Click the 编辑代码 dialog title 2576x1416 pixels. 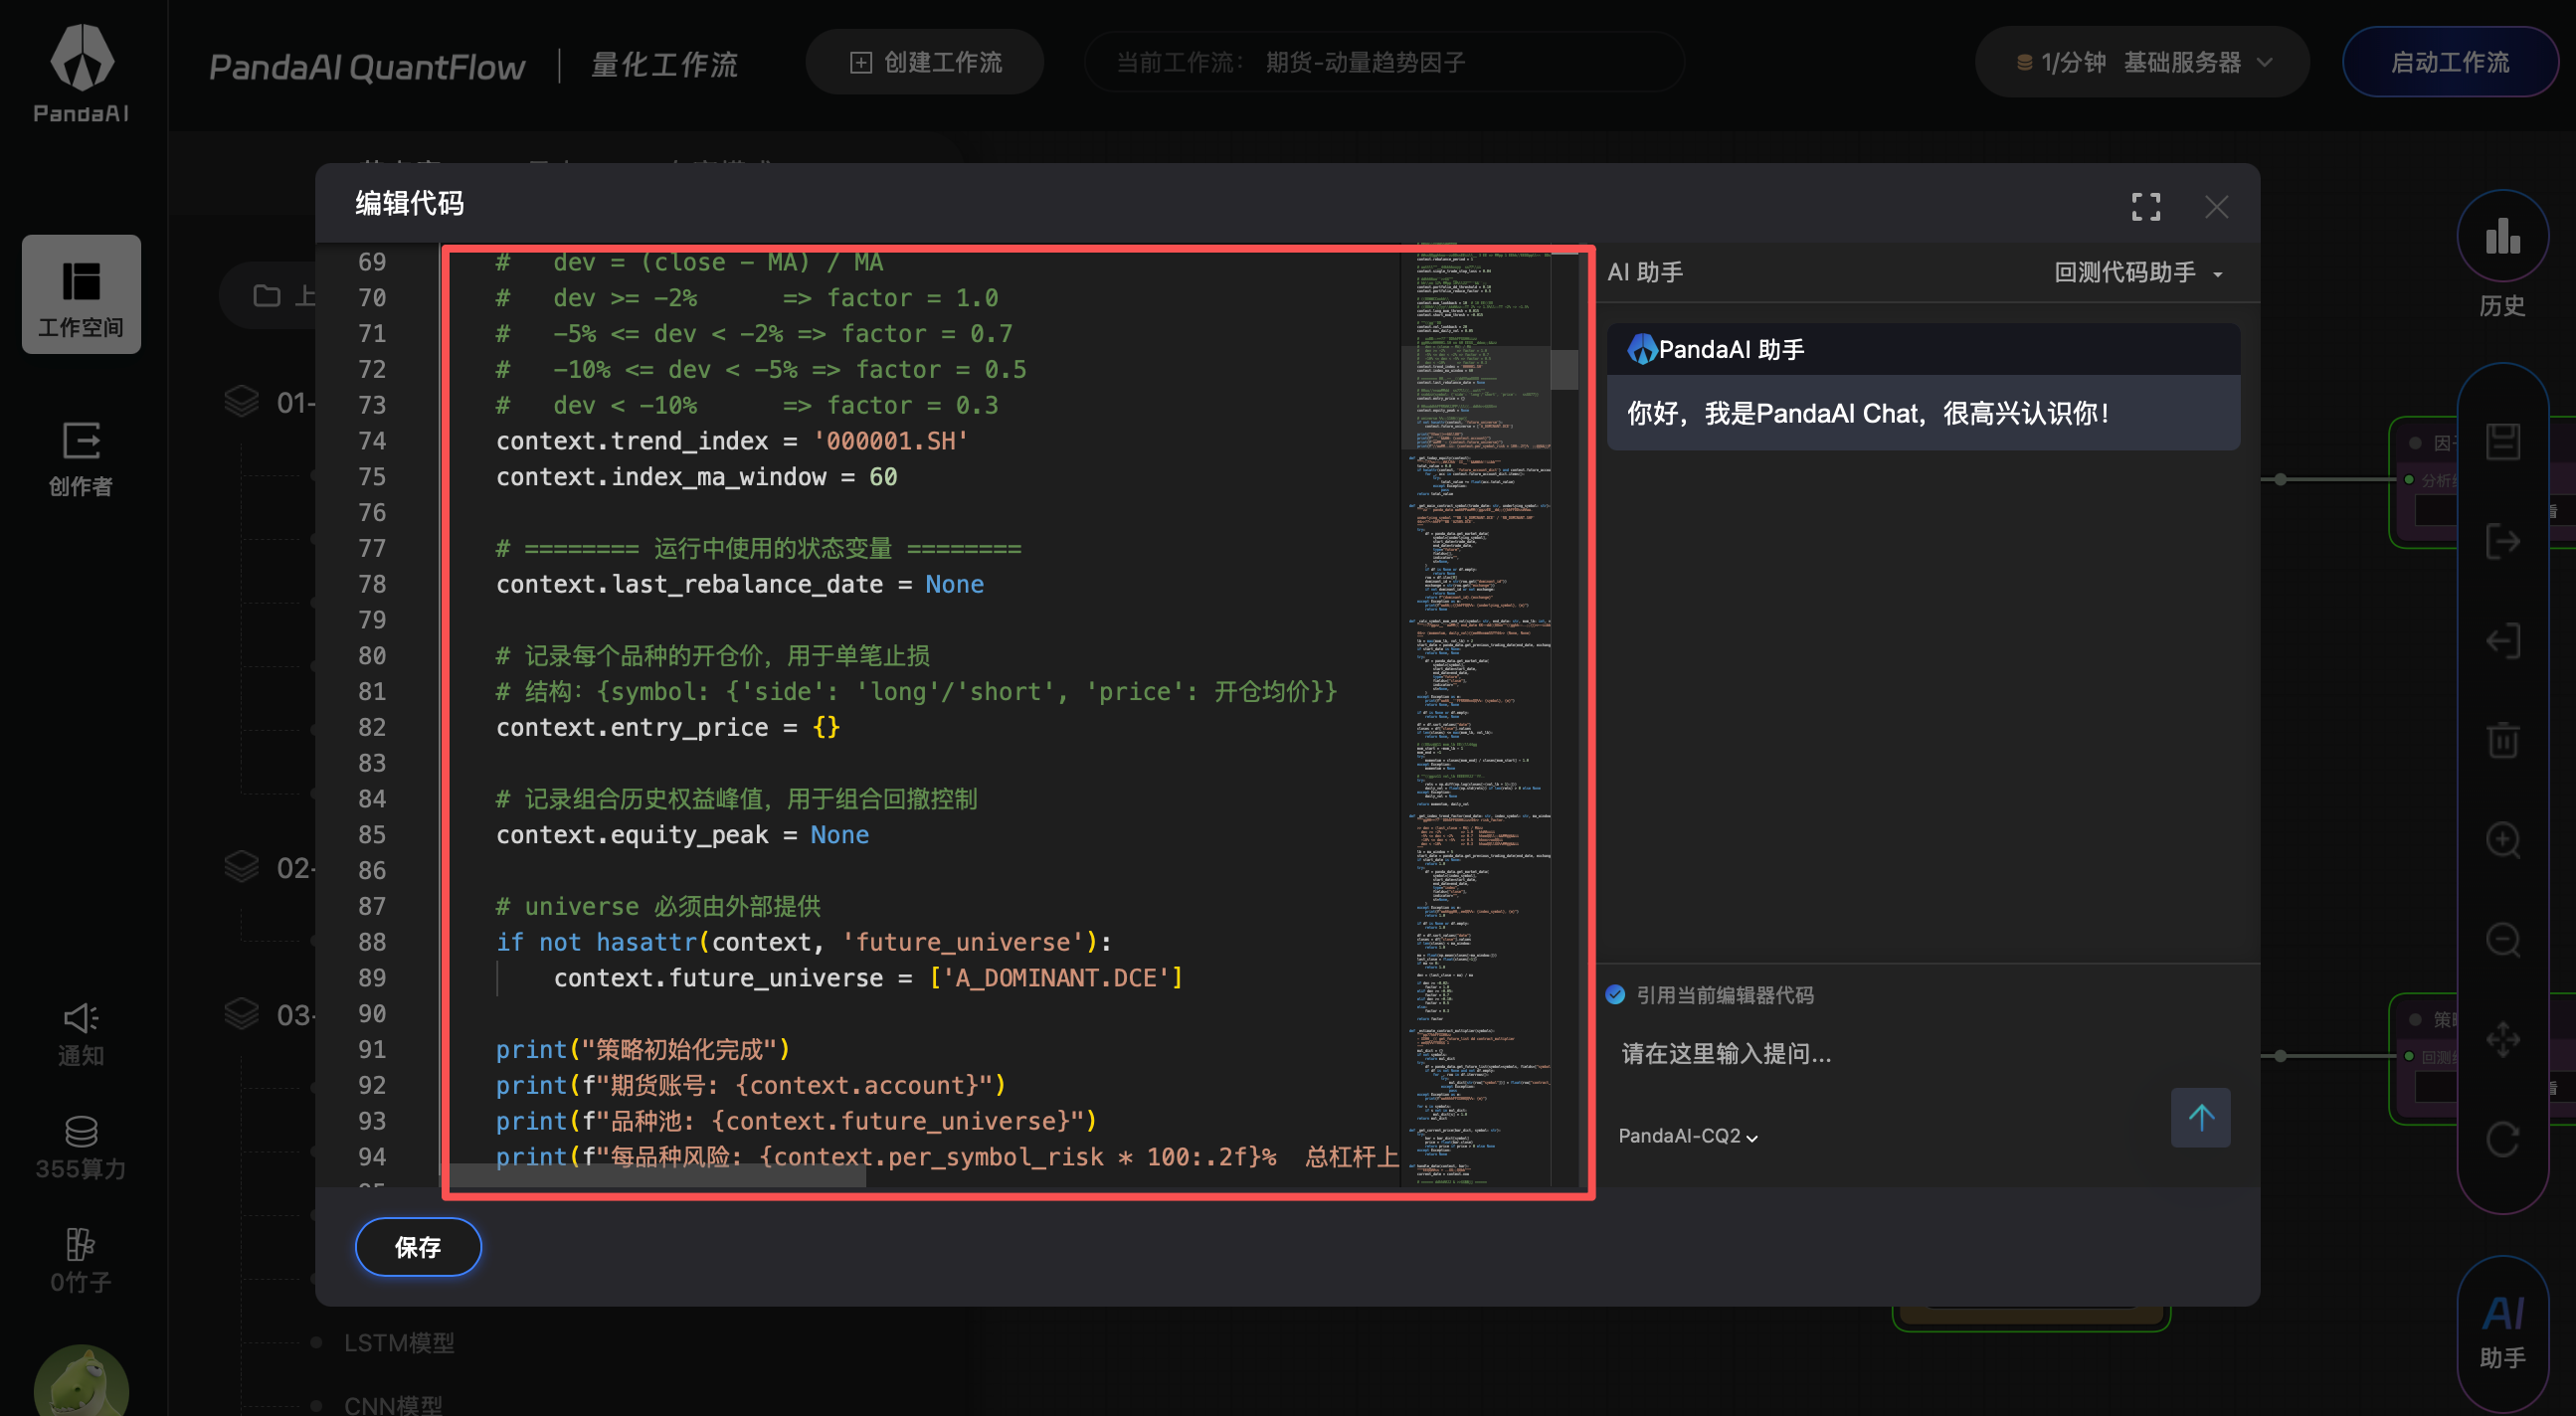tap(410, 203)
